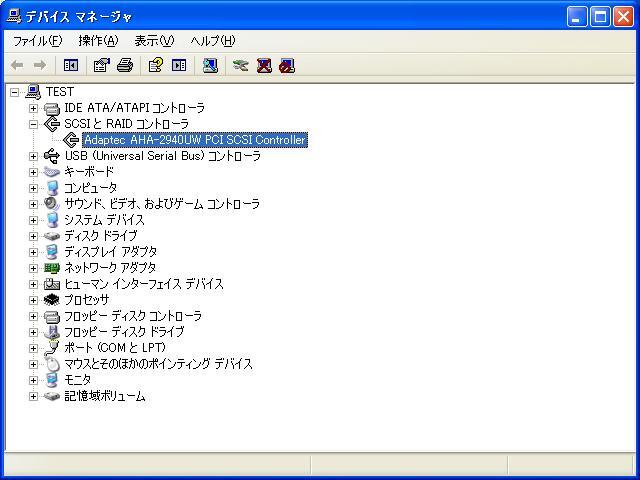This screenshot has height=480, width=640.
Task: Click the processor chip icon
Action: pos(52,300)
